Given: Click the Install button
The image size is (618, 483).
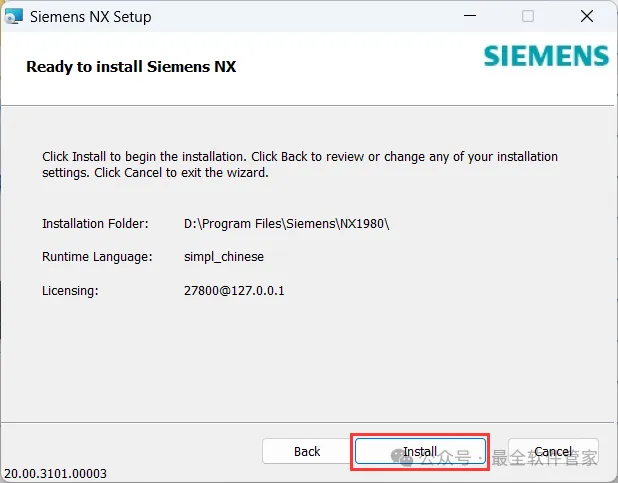Looking at the screenshot, I should coord(420,451).
